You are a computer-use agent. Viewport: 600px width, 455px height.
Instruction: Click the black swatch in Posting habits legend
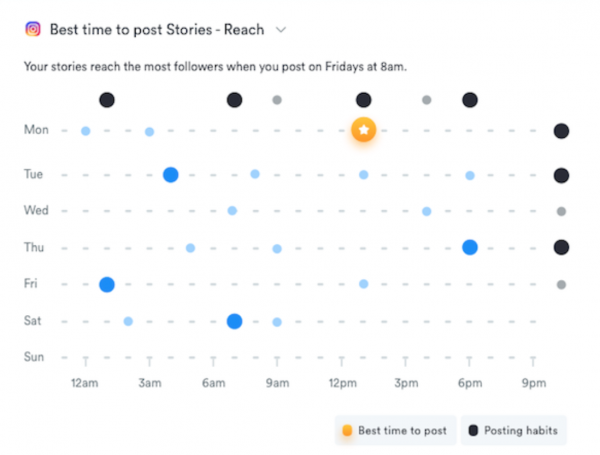click(473, 431)
